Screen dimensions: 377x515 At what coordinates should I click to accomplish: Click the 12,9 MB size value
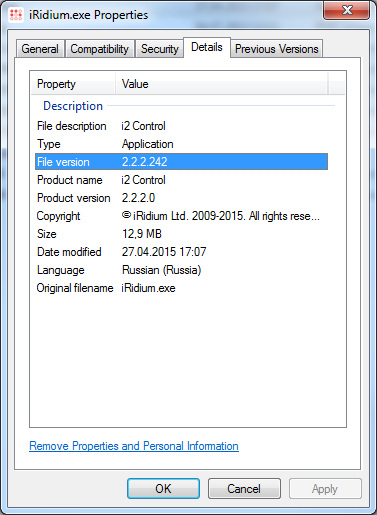[142, 234]
